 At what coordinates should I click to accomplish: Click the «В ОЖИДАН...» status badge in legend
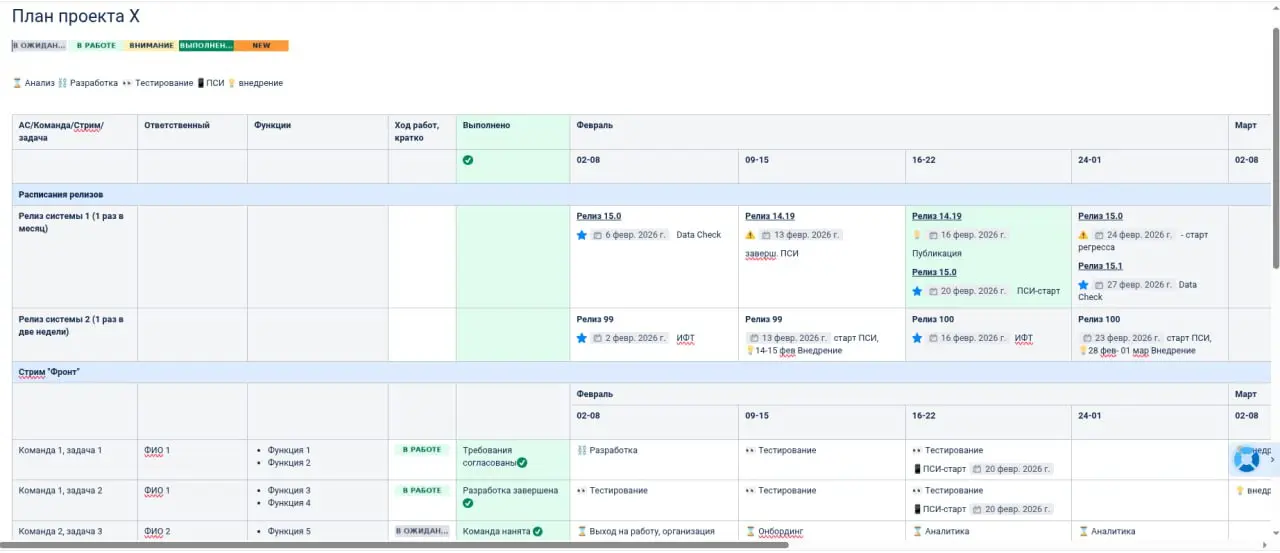point(39,46)
